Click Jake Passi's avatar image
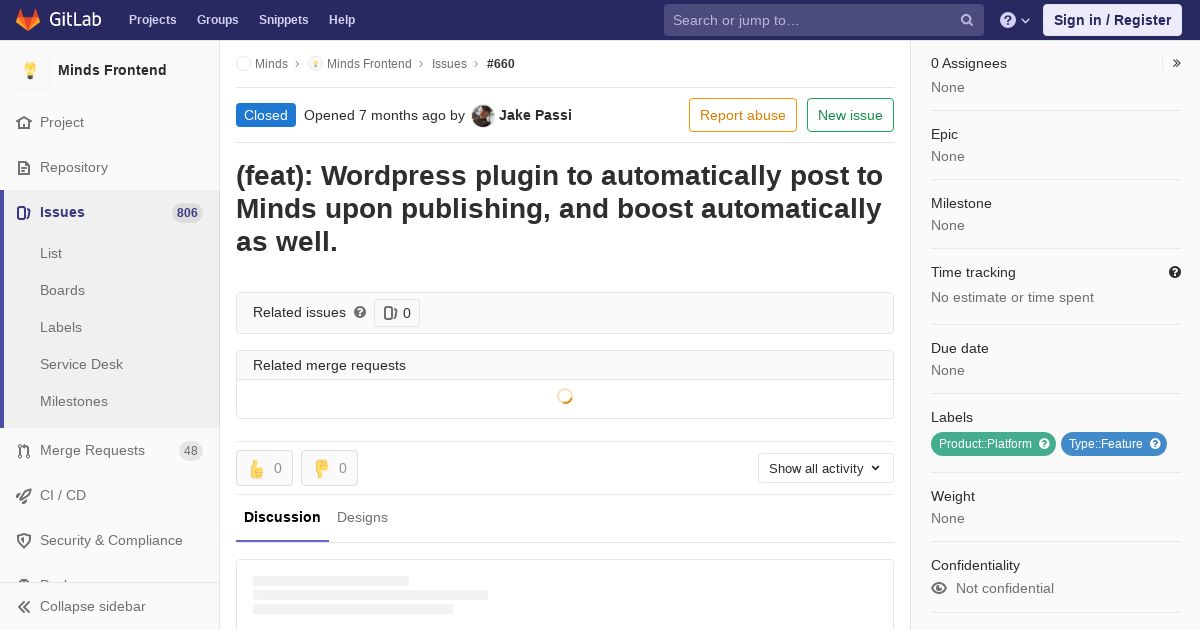Viewport: 1200px width, 630px height. (483, 116)
